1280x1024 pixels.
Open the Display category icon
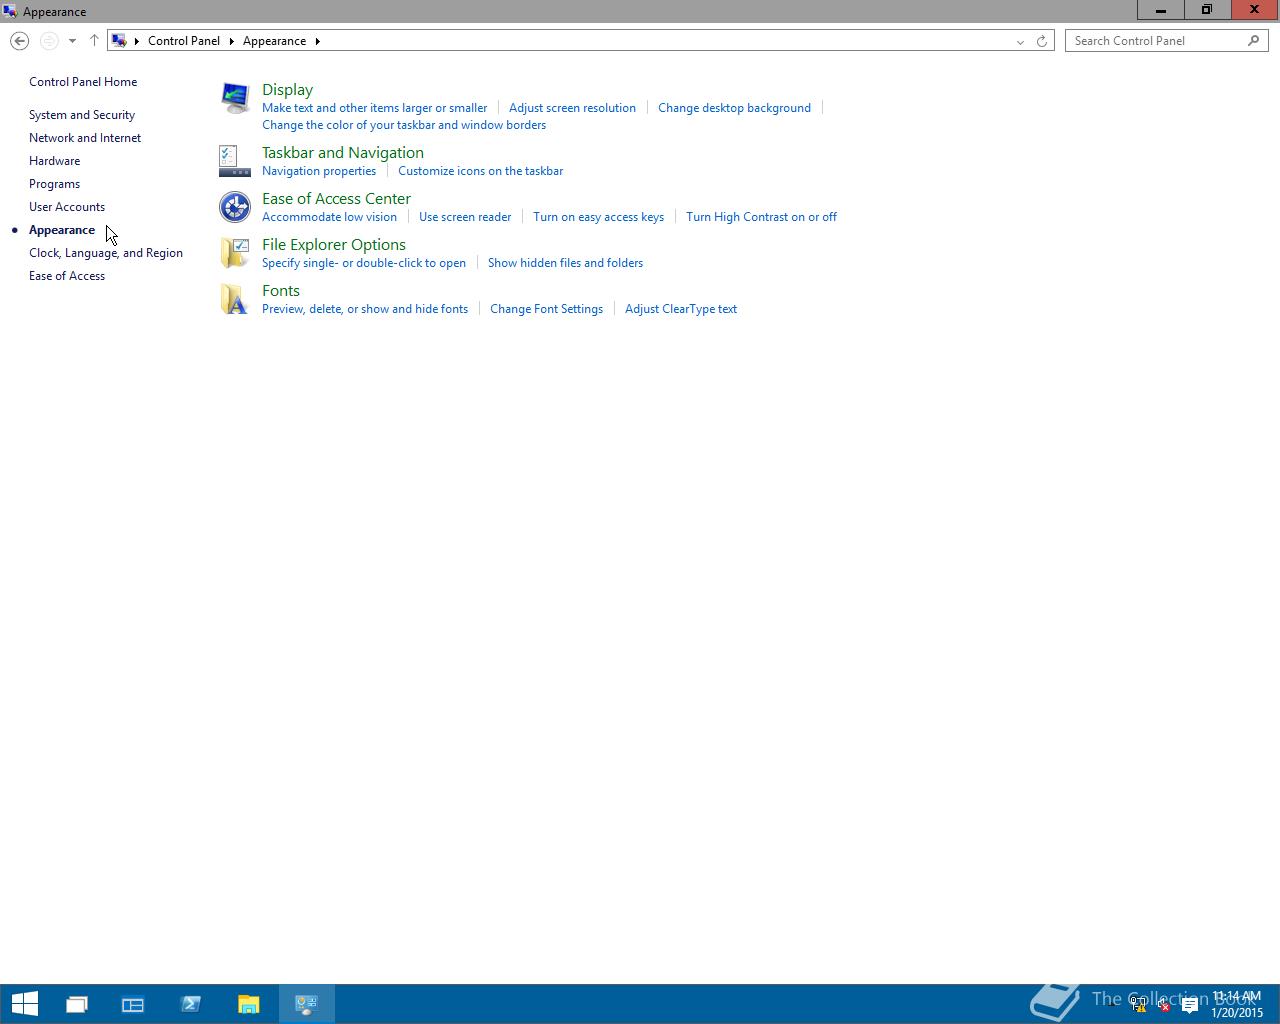pyautogui.click(x=235, y=98)
